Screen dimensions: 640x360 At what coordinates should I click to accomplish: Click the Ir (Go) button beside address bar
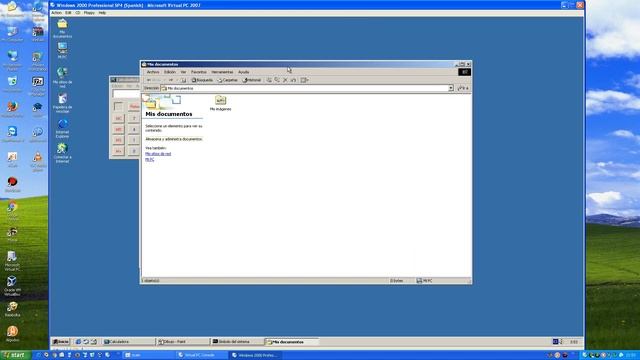point(463,88)
